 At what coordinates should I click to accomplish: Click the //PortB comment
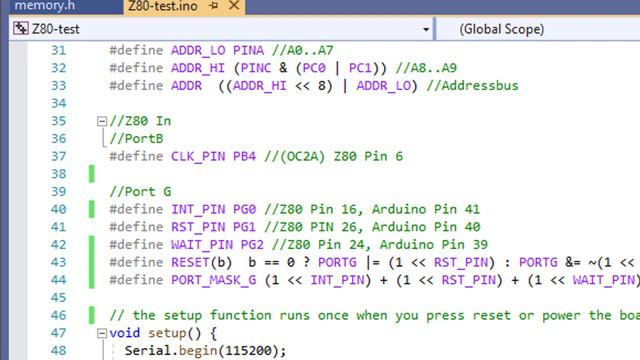pyautogui.click(x=136, y=139)
